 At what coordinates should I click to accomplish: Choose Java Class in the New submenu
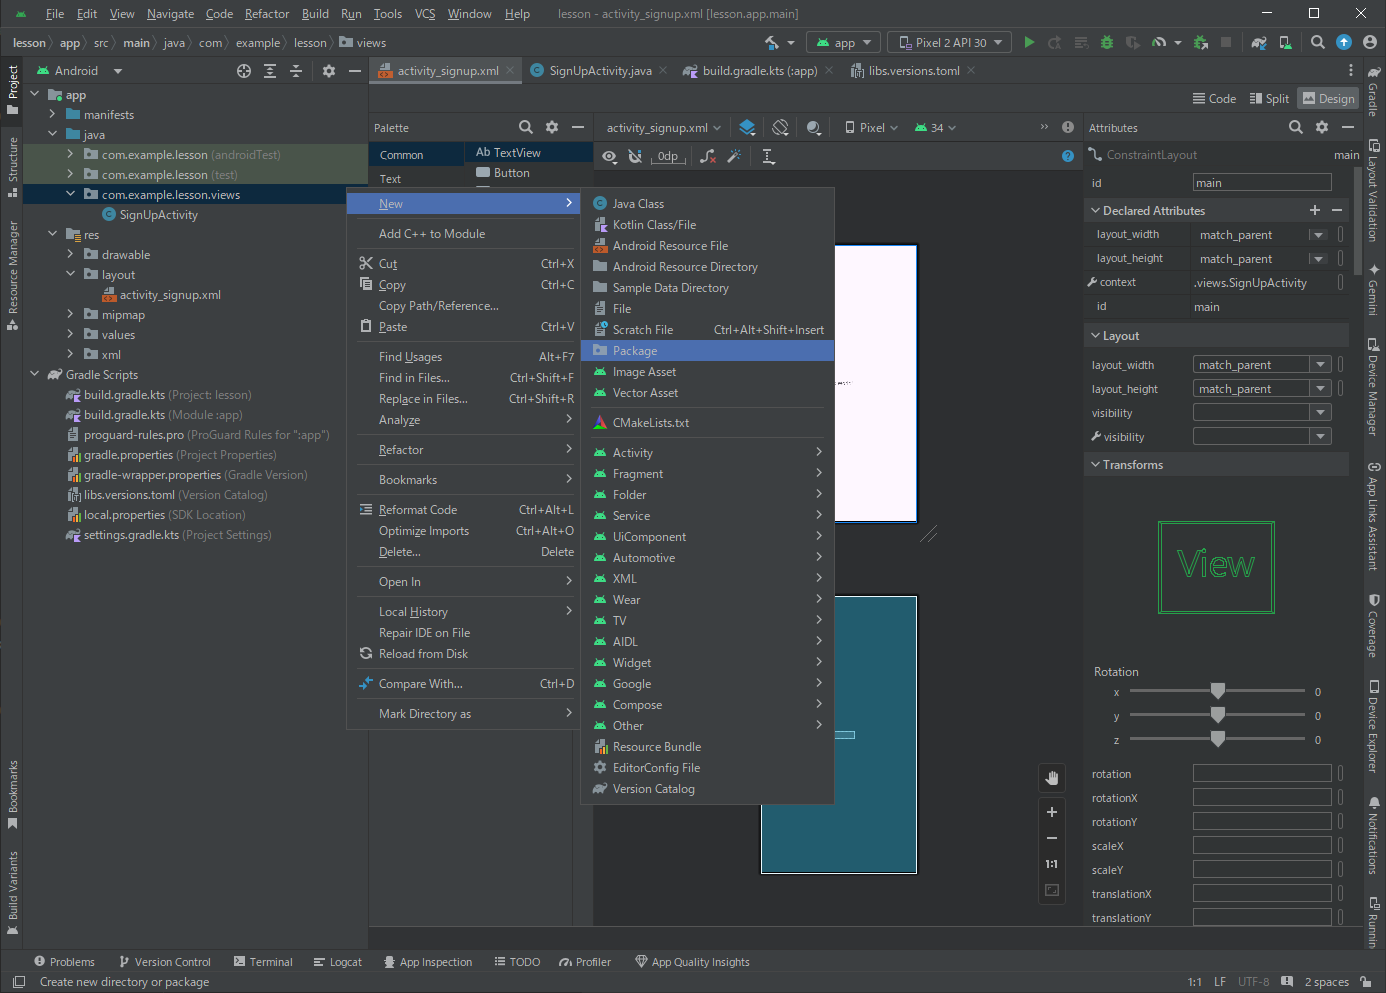(x=707, y=204)
